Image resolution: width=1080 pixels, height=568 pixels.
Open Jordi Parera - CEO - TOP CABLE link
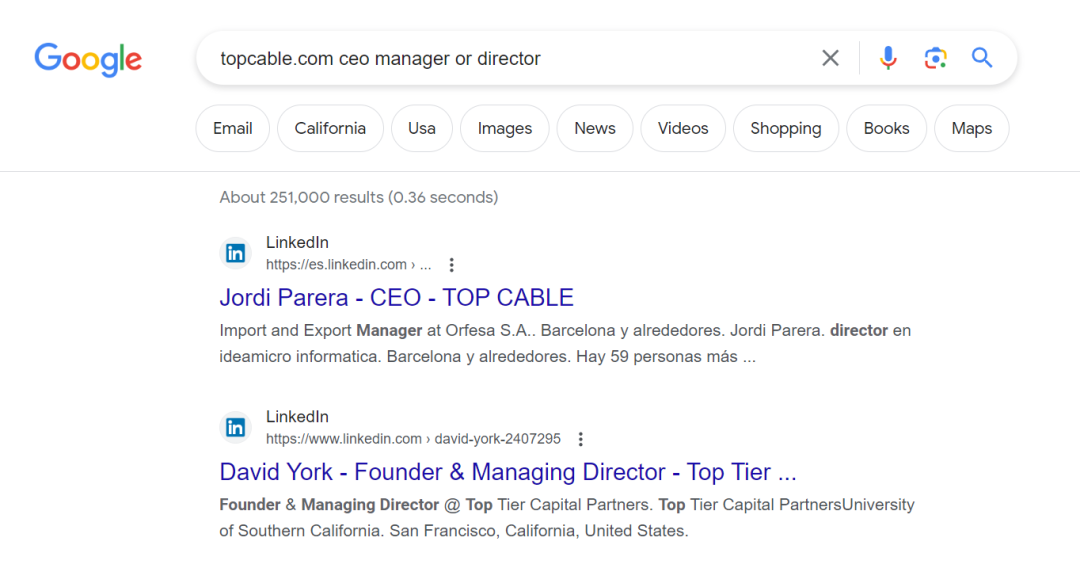[397, 297]
